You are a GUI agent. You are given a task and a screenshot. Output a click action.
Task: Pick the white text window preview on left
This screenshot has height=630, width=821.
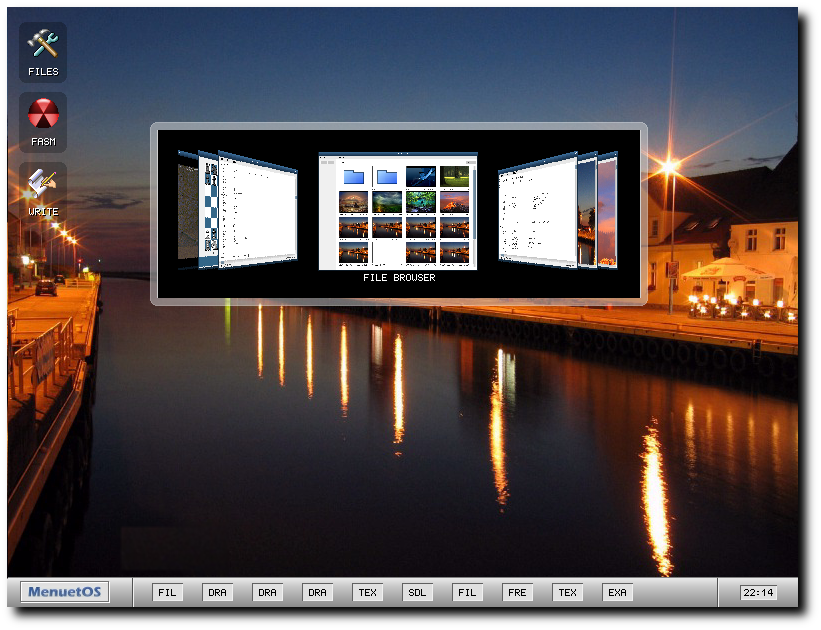click(x=258, y=211)
